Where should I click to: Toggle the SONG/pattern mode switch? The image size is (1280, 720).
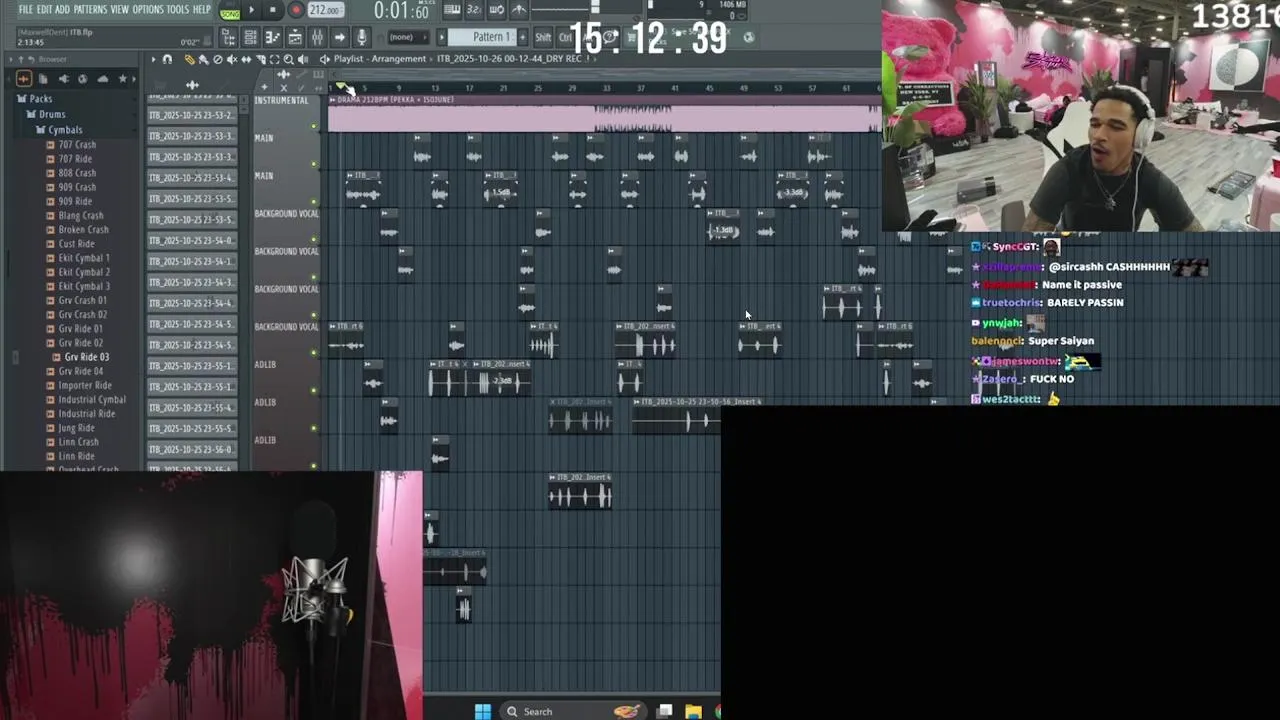[x=230, y=11]
